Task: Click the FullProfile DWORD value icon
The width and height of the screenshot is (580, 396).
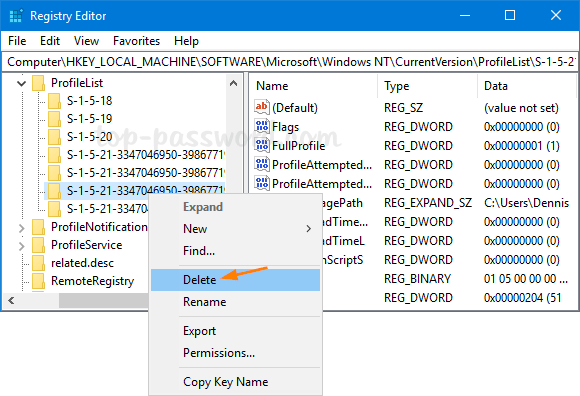Action: tap(262, 145)
